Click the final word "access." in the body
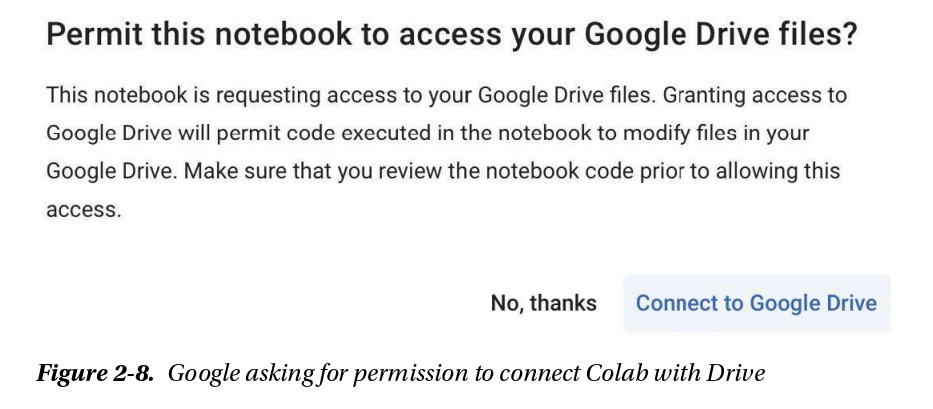 click(x=83, y=210)
